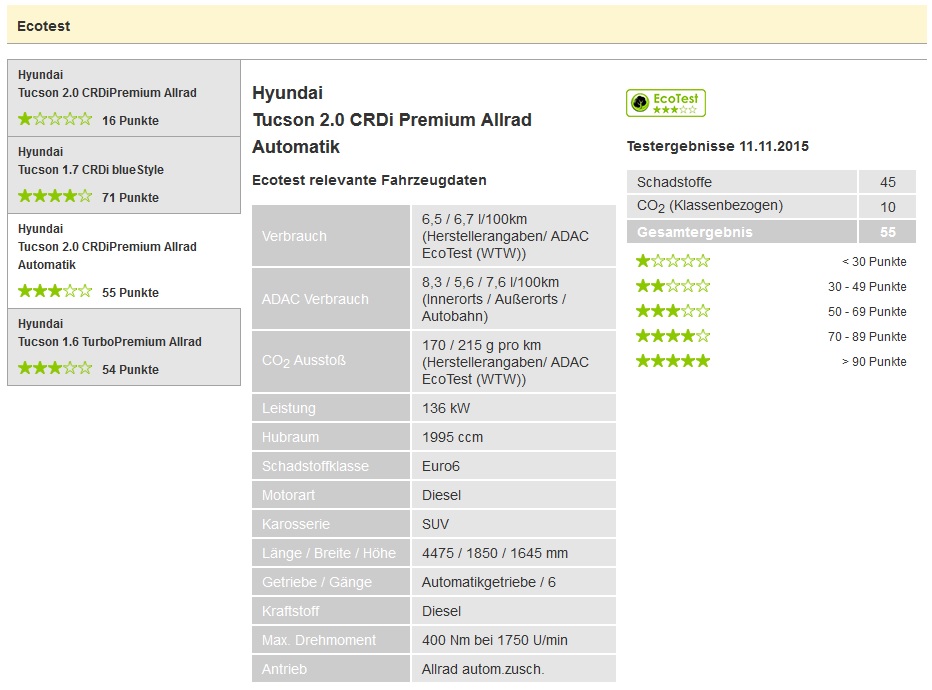
Task: Click the '400 Nm bei 1750 U/min' value
Action: tap(495, 640)
